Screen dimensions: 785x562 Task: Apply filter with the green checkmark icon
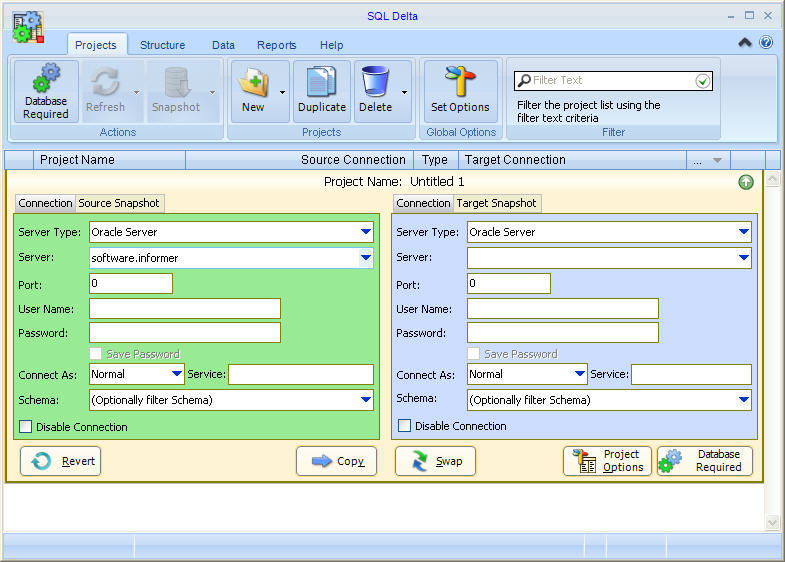pyautogui.click(x=702, y=81)
